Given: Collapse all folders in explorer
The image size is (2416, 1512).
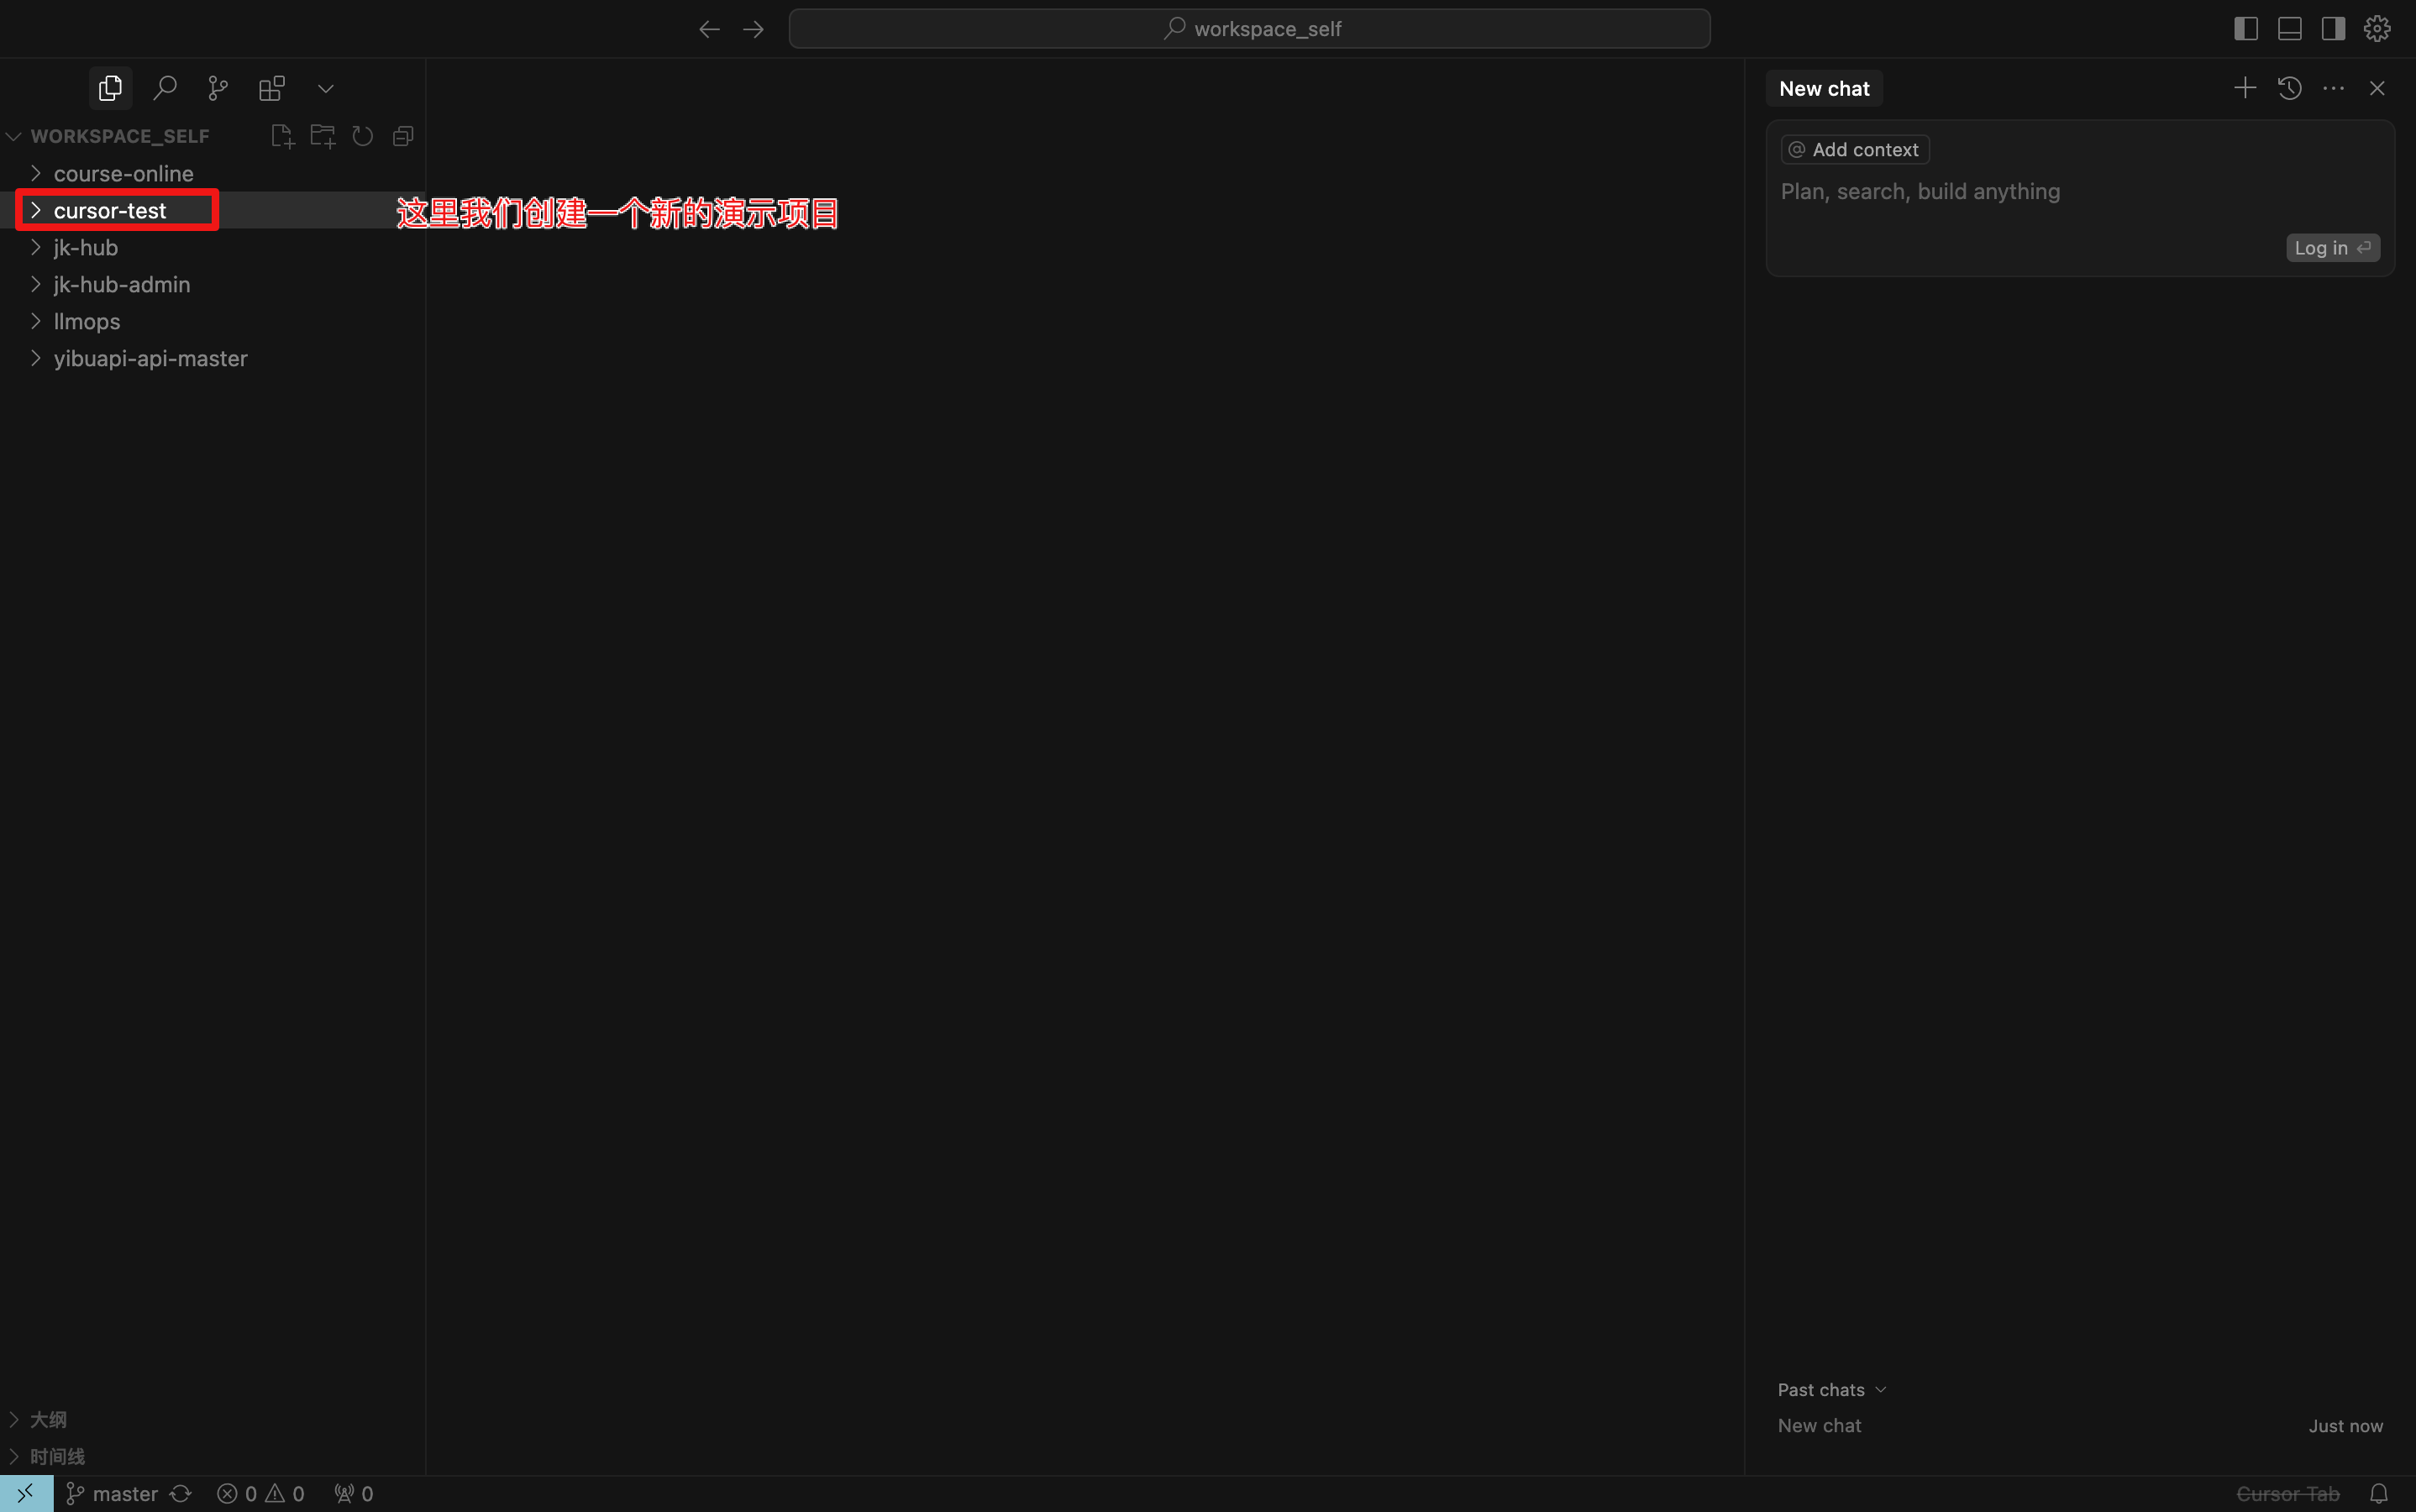Looking at the screenshot, I should [x=403, y=136].
